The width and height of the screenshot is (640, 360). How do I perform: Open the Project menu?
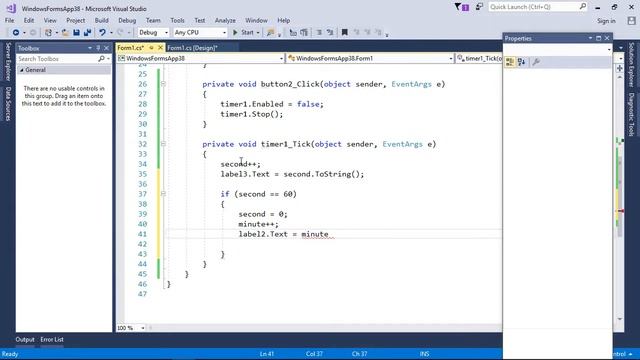[76, 20]
